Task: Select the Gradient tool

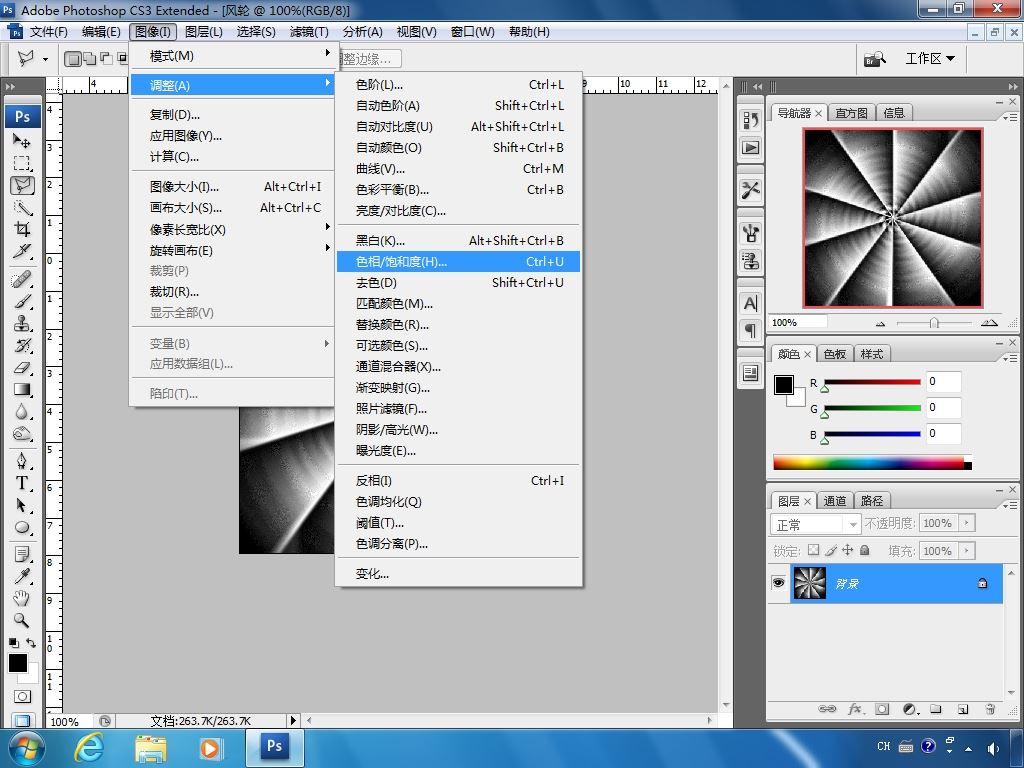Action: pos(22,390)
